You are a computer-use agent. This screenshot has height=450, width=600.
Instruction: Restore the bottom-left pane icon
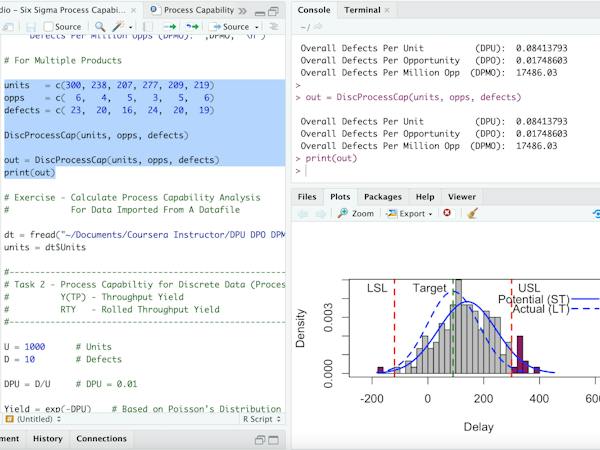[x=260, y=440]
